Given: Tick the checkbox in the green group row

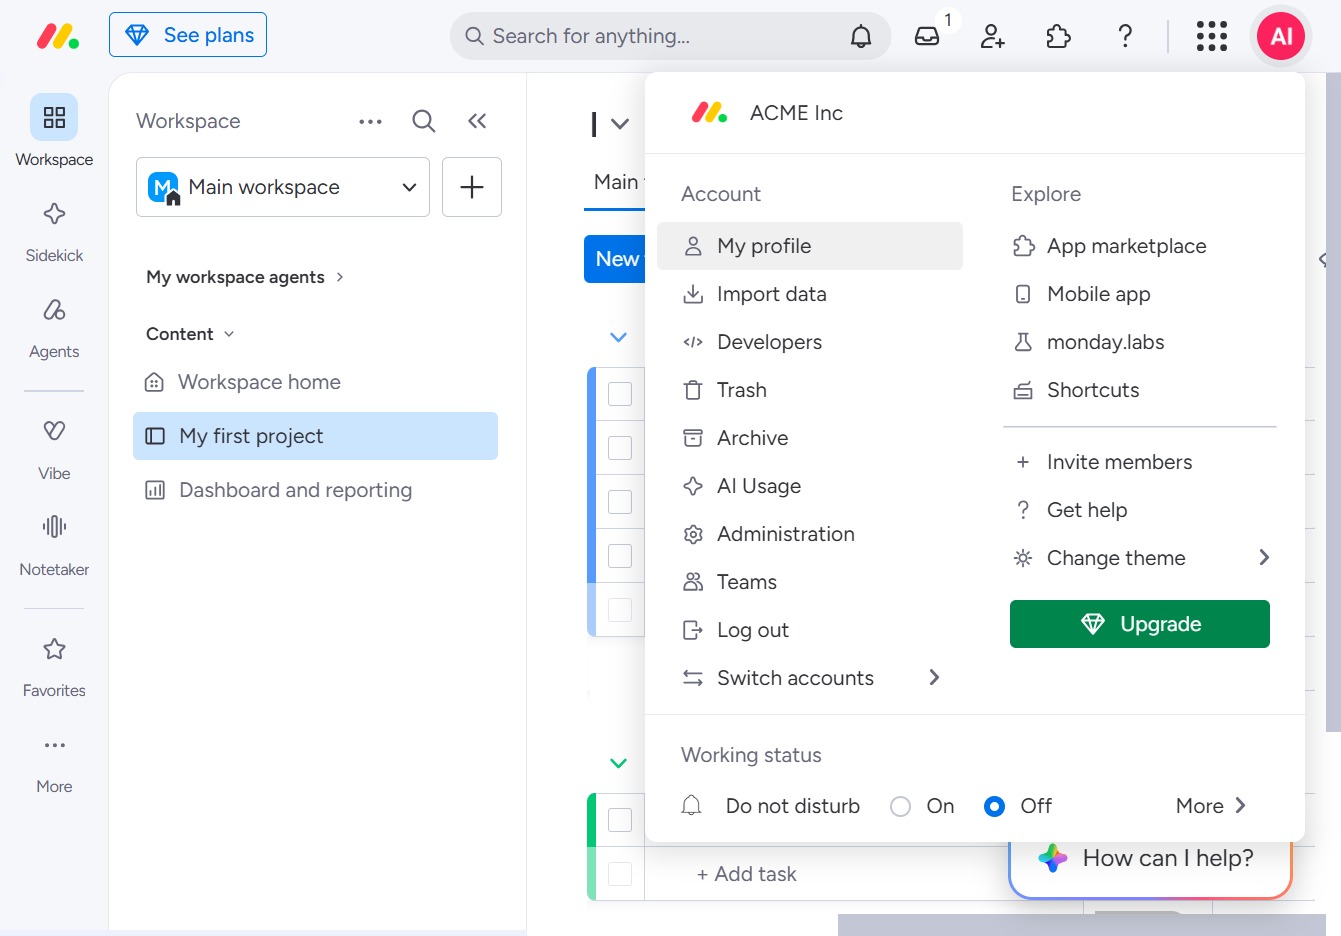Looking at the screenshot, I should [620, 820].
